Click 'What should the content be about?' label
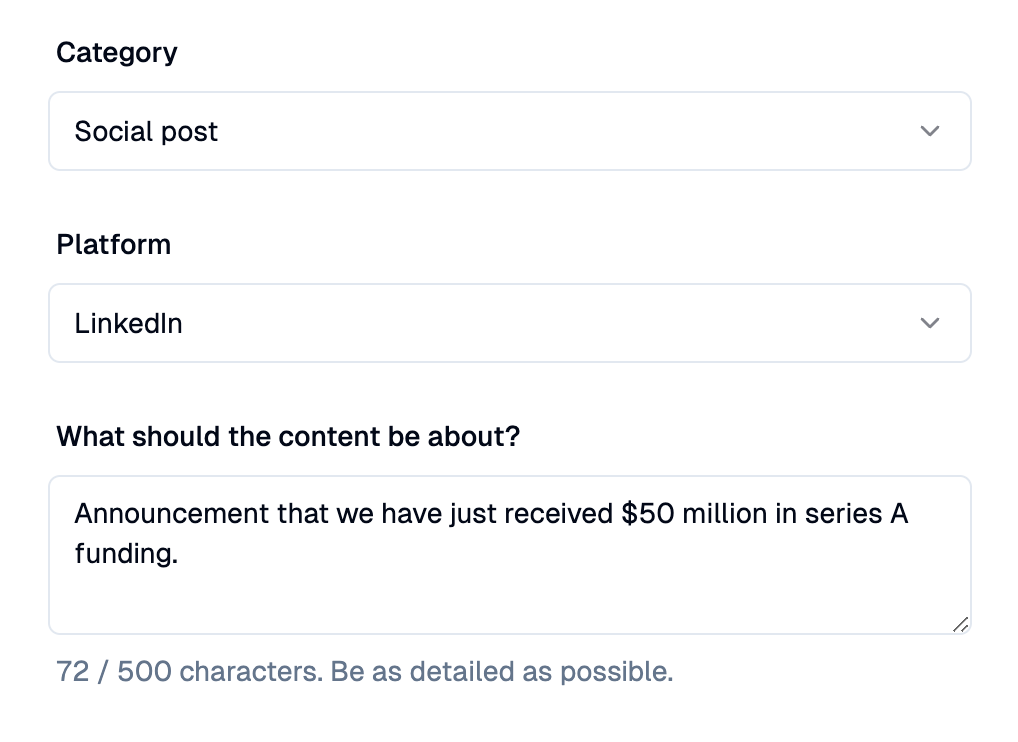Image resolution: width=1018 pixels, height=742 pixels. pos(288,436)
